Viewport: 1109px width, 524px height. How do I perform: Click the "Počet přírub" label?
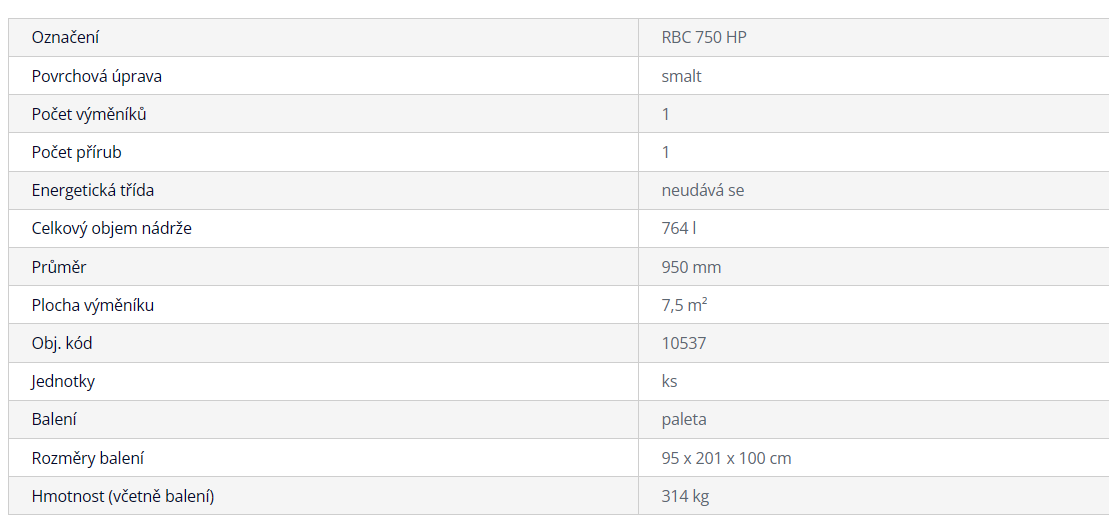point(76,152)
